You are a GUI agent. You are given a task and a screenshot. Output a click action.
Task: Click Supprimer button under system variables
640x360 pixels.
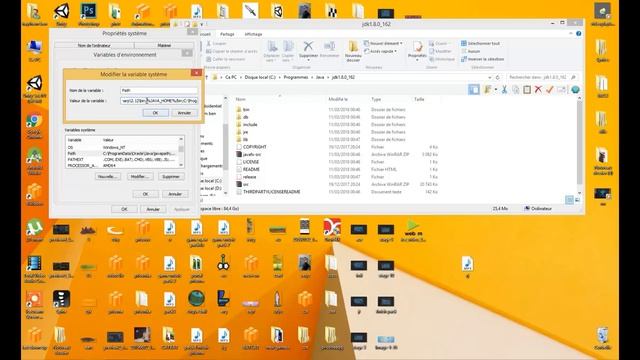coord(171,176)
